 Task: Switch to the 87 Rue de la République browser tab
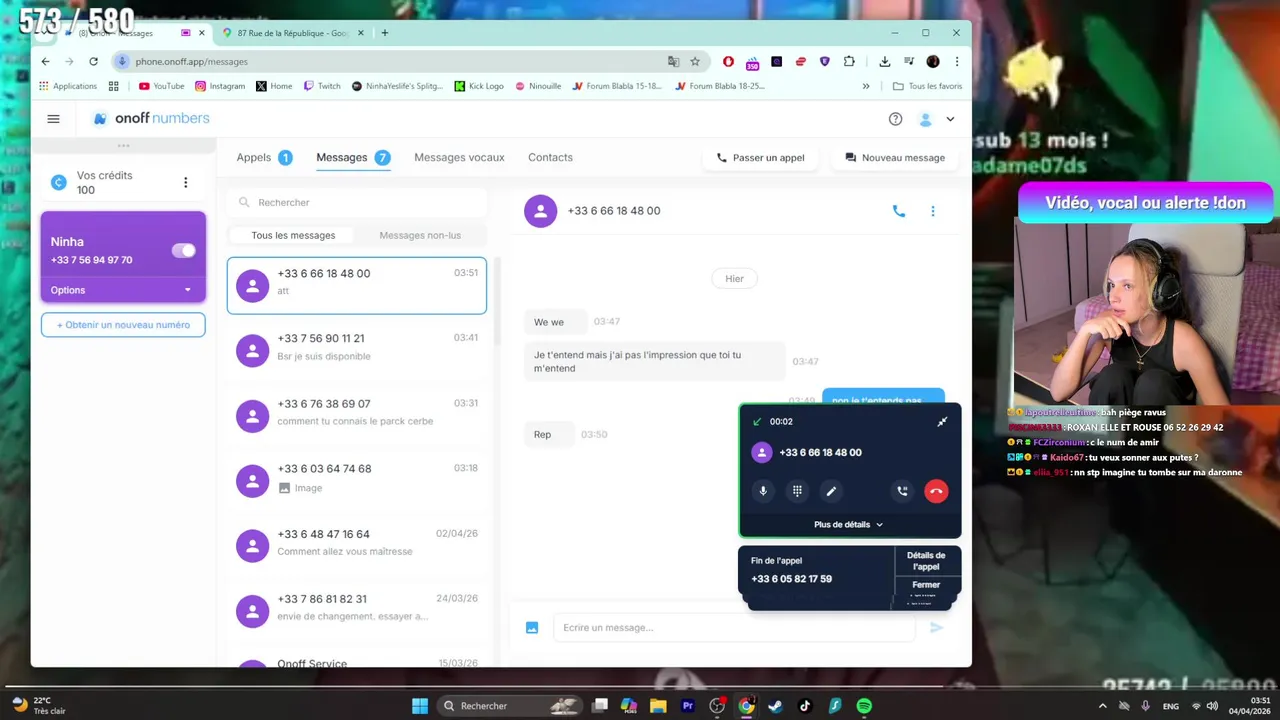tap(291, 33)
